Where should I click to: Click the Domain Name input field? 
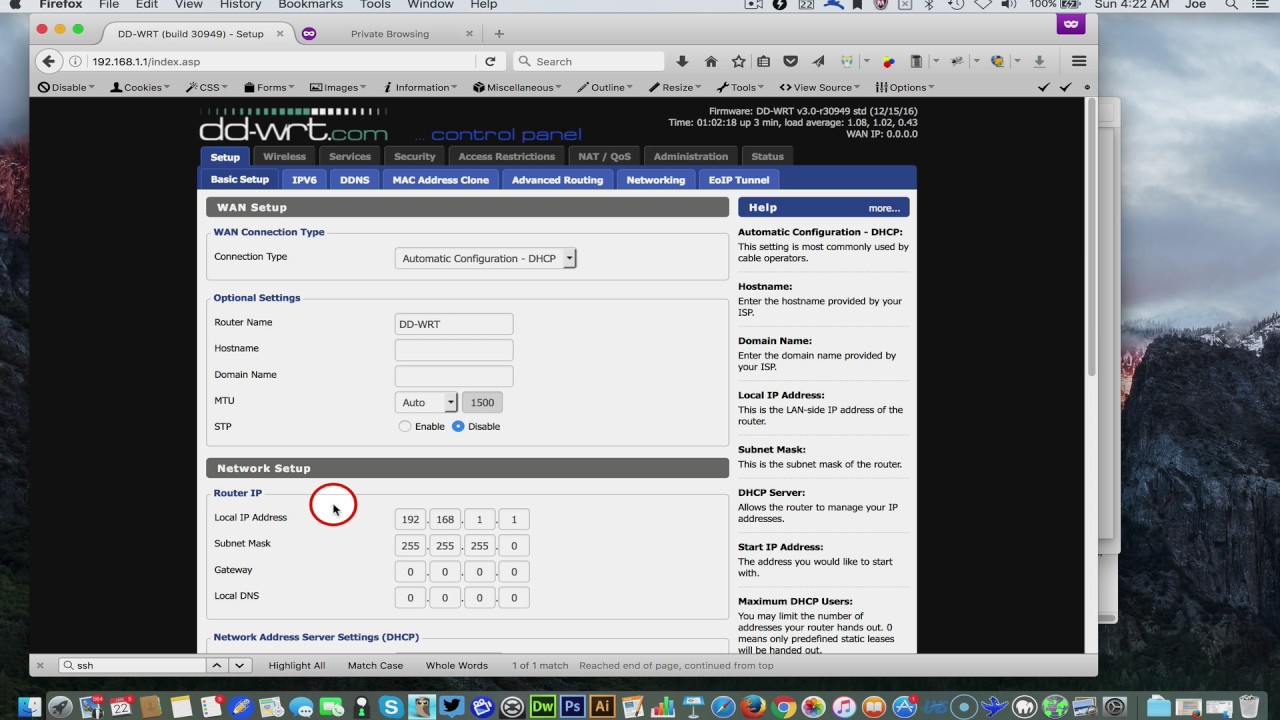pos(454,376)
